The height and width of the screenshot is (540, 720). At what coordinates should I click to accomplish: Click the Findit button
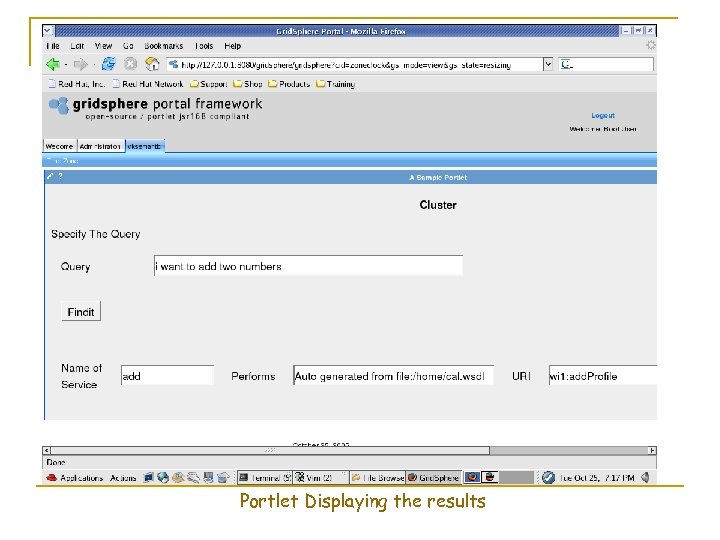pyautogui.click(x=81, y=312)
